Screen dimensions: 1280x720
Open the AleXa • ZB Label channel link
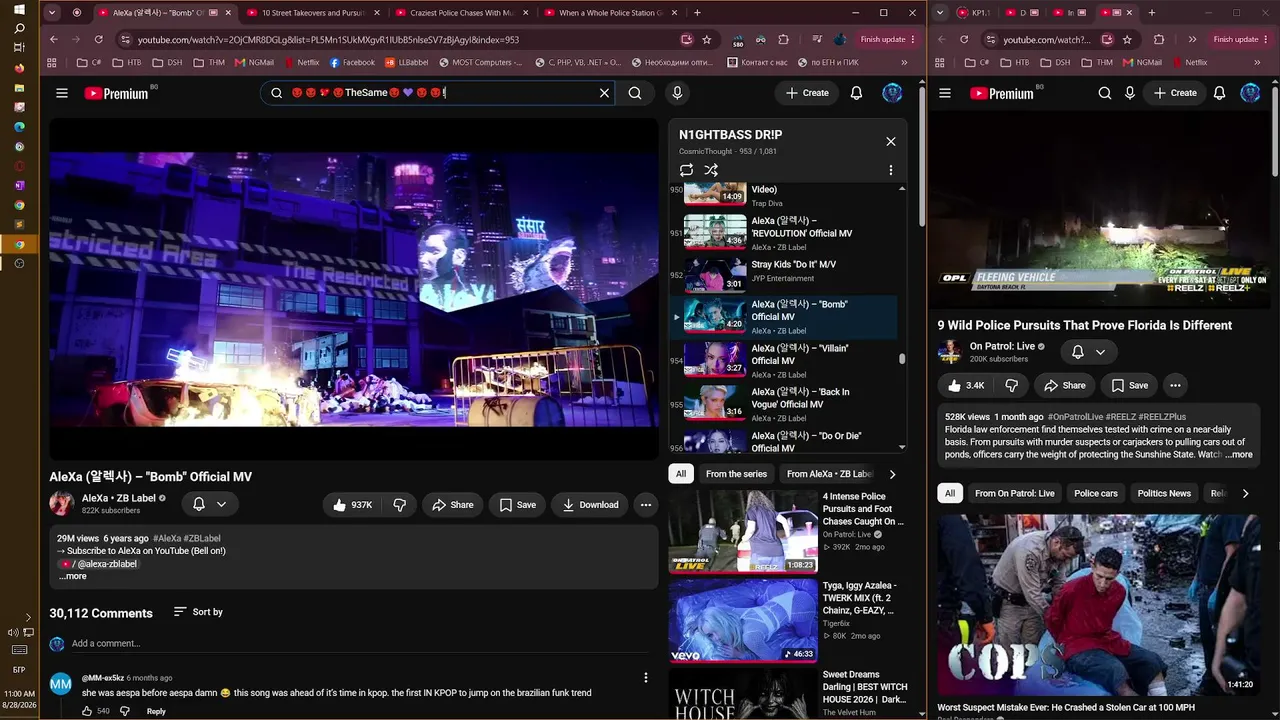click(118, 498)
